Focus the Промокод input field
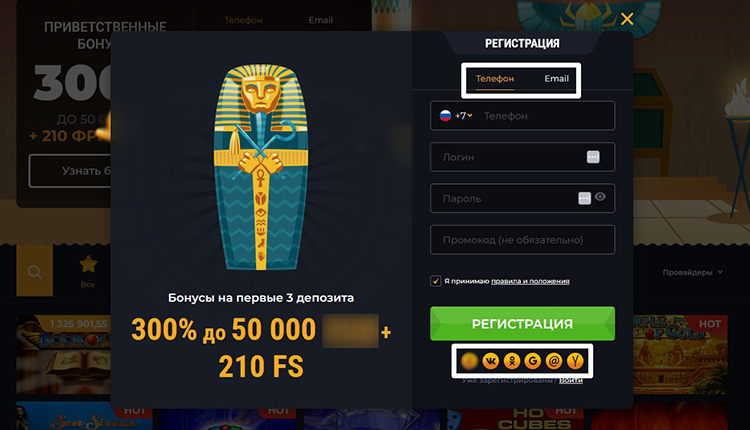This screenshot has width=750, height=430. [x=522, y=240]
